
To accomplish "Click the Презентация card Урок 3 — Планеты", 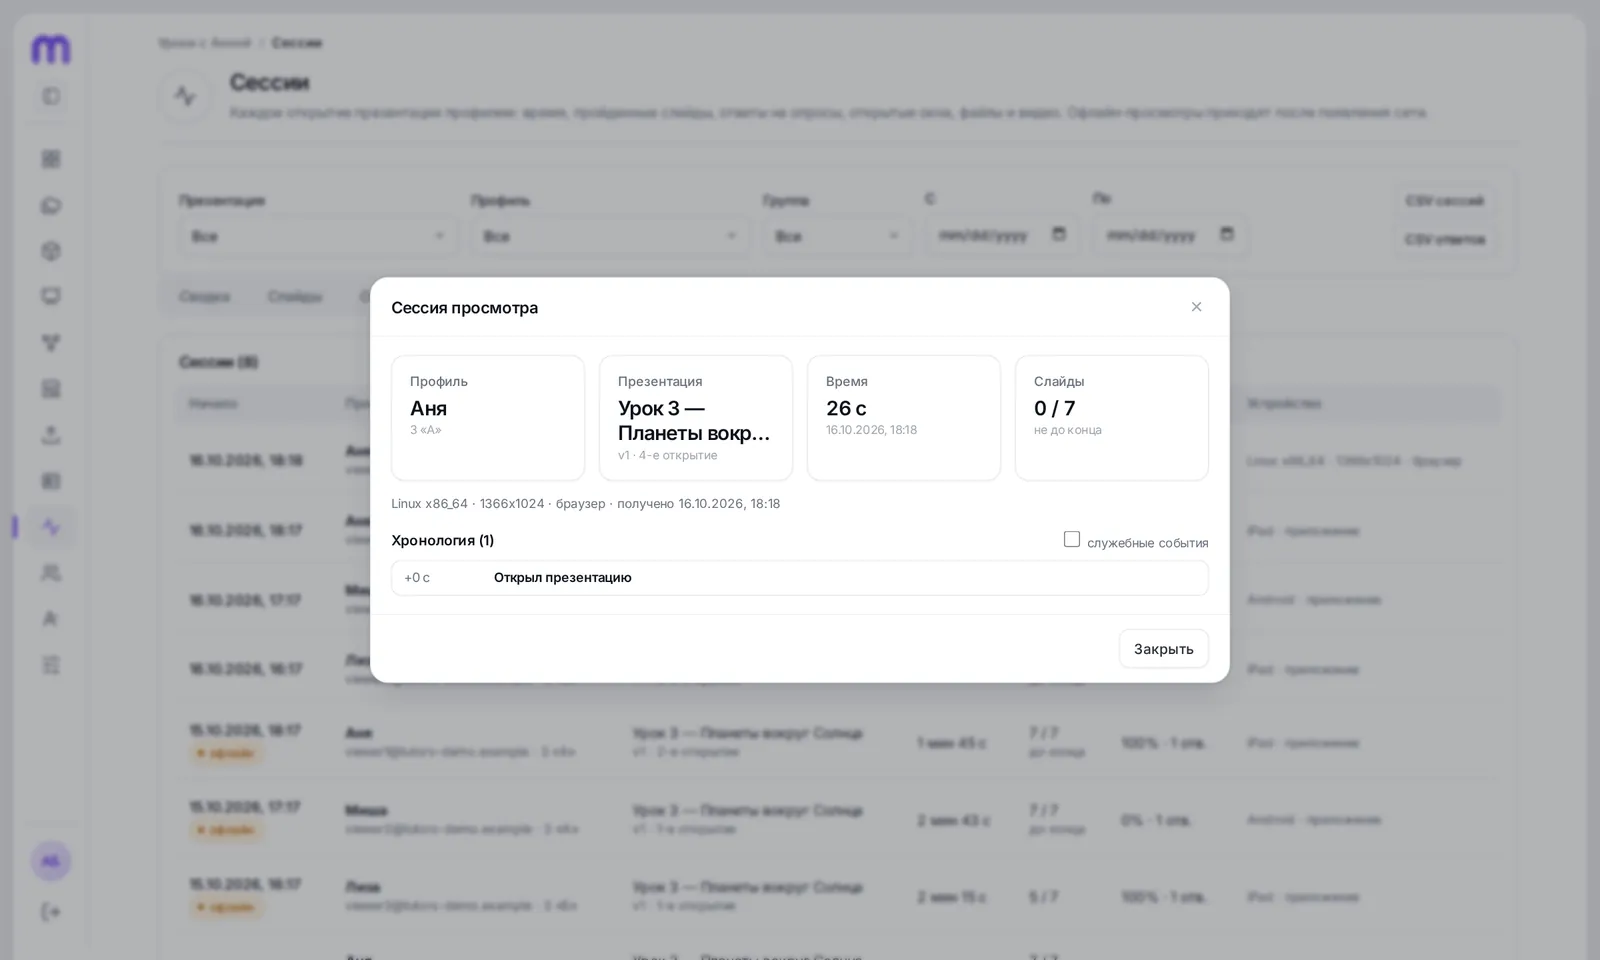I will coord(696,418).
